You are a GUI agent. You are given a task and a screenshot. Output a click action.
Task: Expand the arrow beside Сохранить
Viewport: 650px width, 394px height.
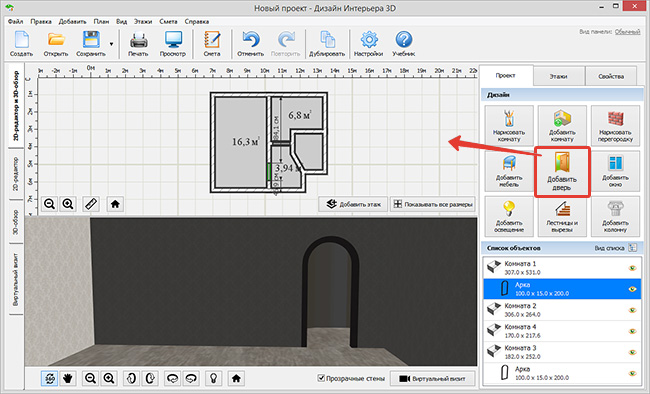click(112, 44)
